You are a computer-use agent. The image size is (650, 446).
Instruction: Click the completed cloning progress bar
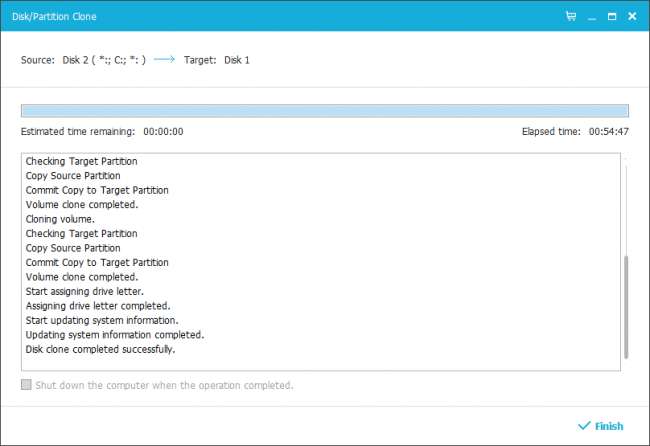click(x=325, y=111)
